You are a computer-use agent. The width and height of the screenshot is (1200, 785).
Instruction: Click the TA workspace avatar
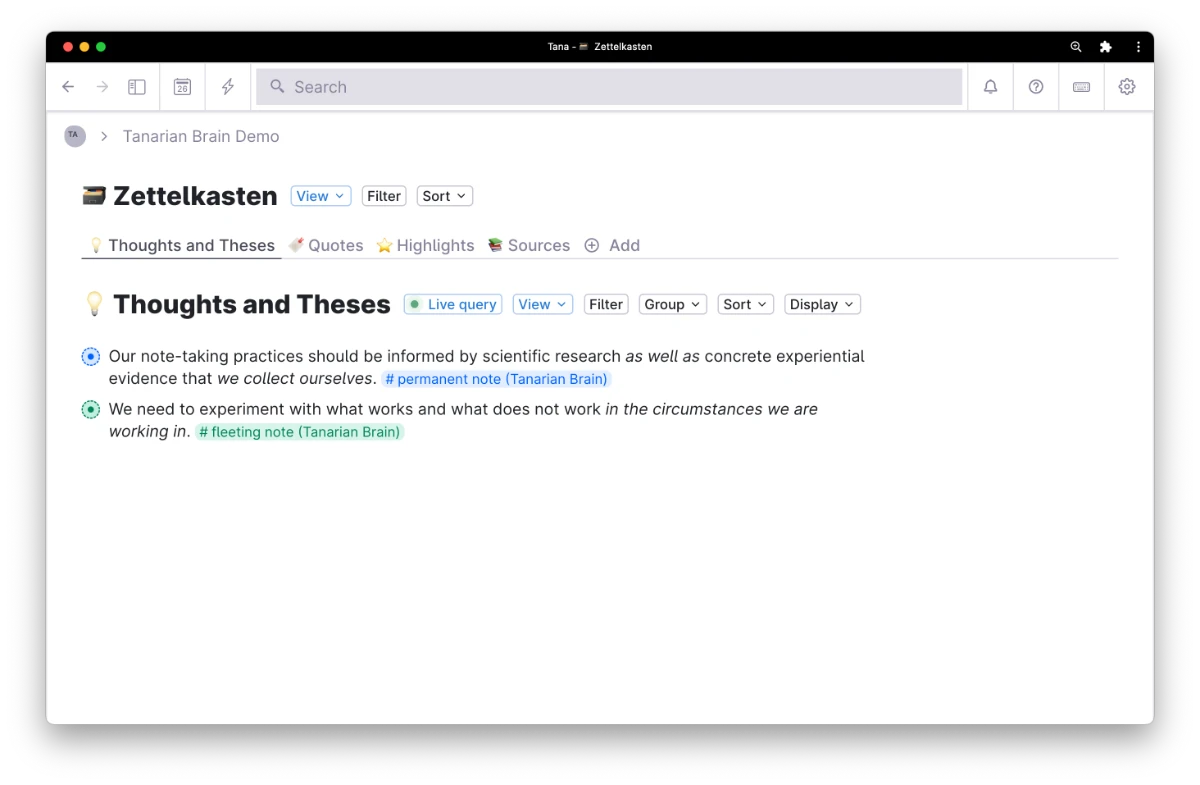[75, 136]
